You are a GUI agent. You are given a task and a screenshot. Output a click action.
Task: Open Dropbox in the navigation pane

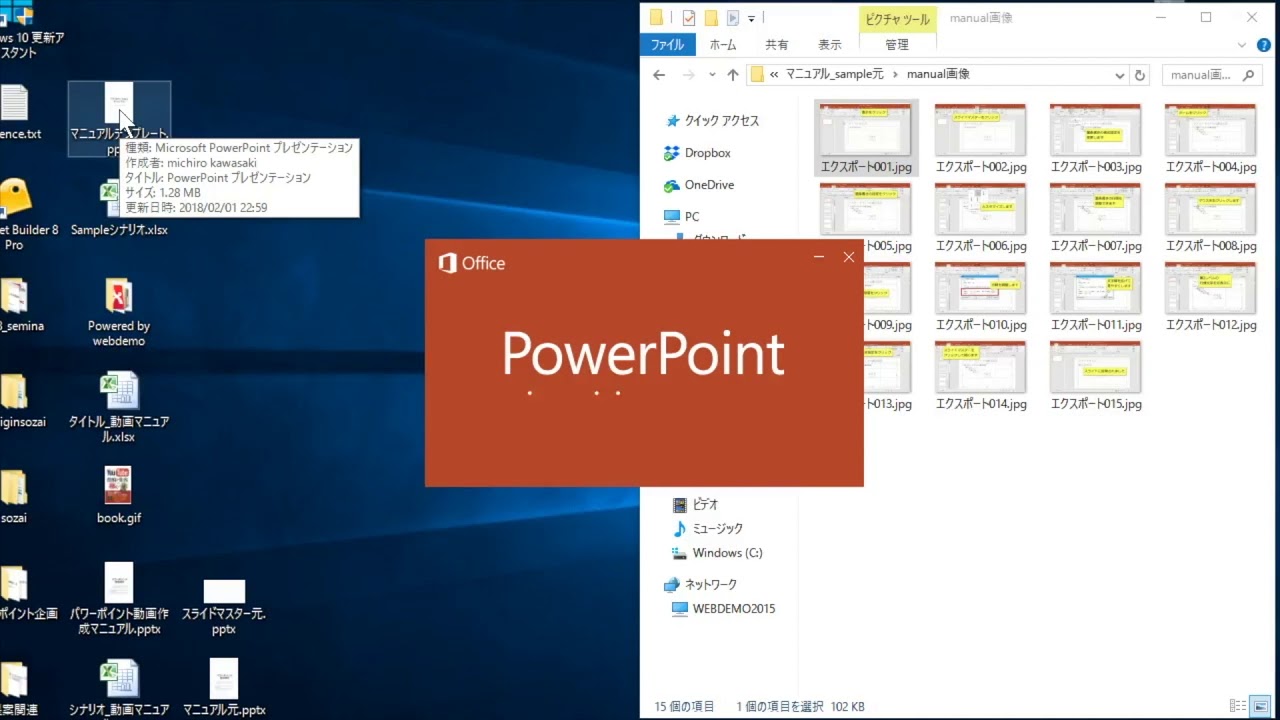[697, 153]
